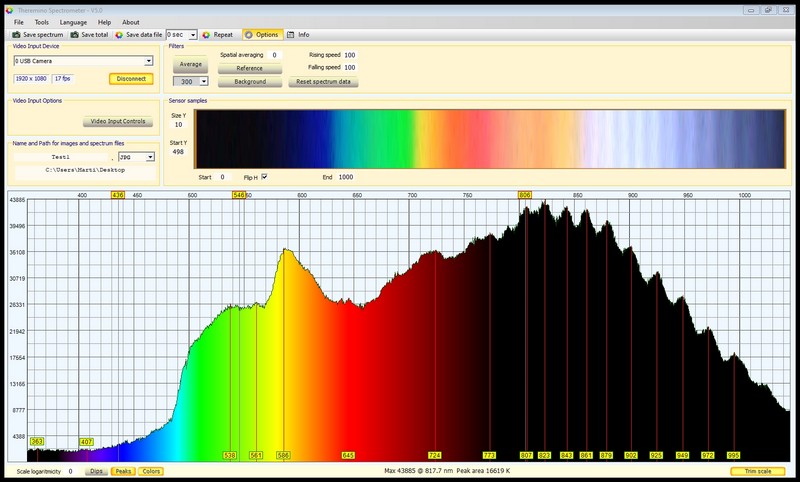Click the Save data file icon
This screenshot has width=800, height=482.
point(119,34)
